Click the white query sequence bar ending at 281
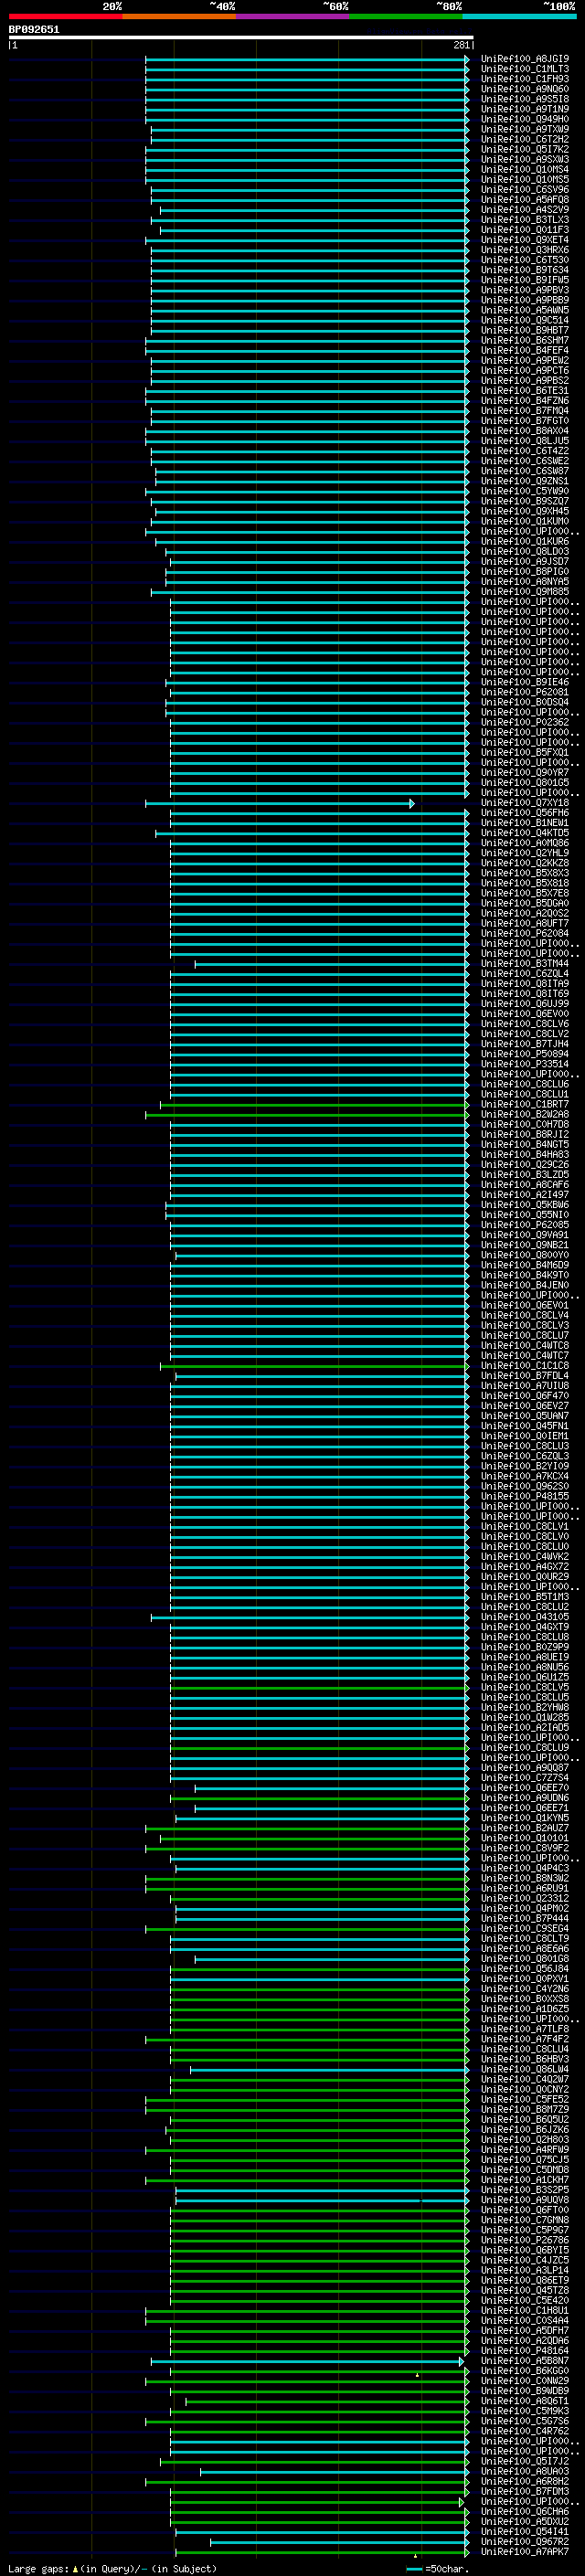 [241, 38]
